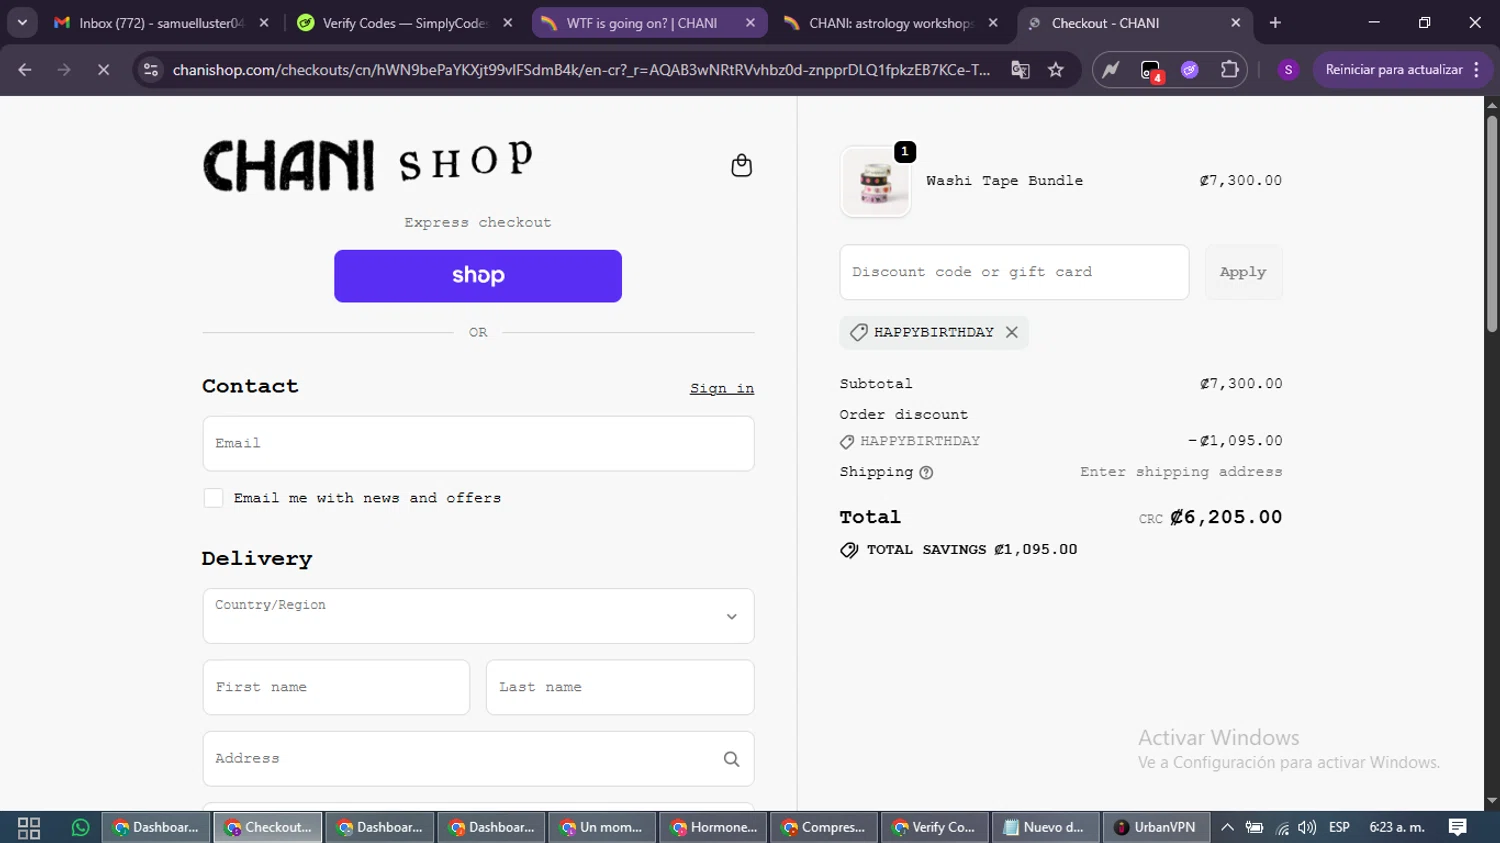This screenshot has width=1500, height=843.
Task: Switch to the Verify Codes SimplyCodes tab
Action: pos(403,23)
